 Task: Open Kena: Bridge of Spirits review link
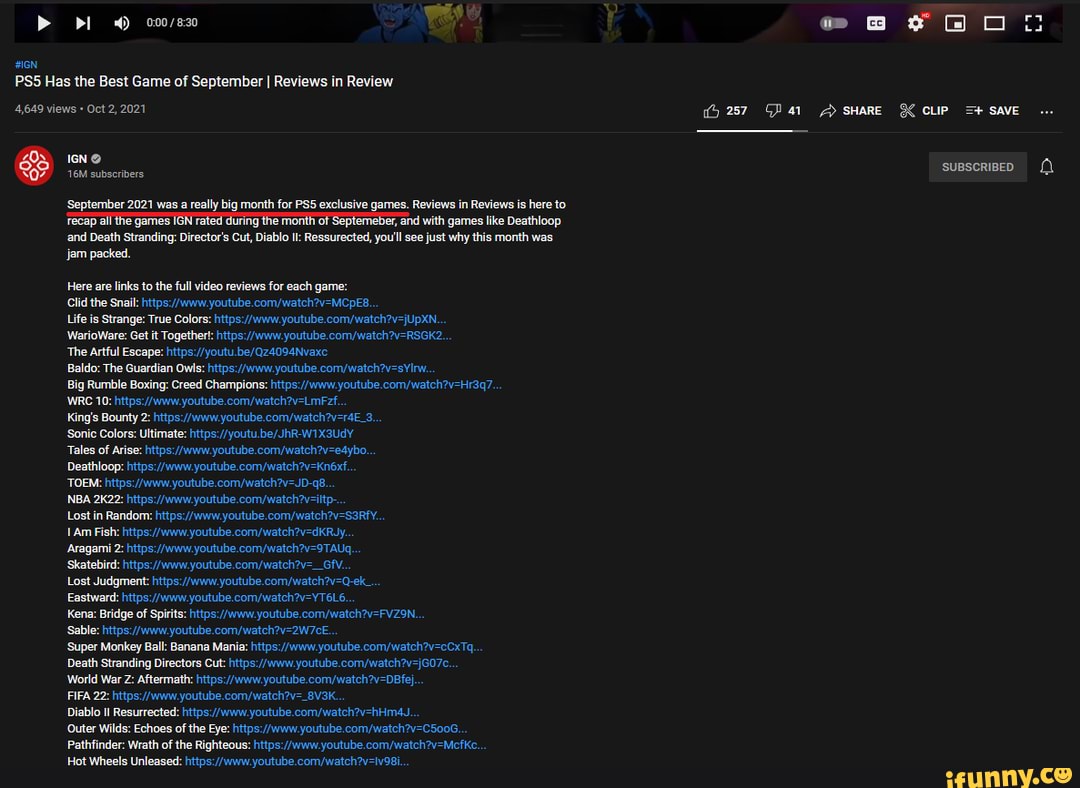pyautogui.click(x=307, y=614)
